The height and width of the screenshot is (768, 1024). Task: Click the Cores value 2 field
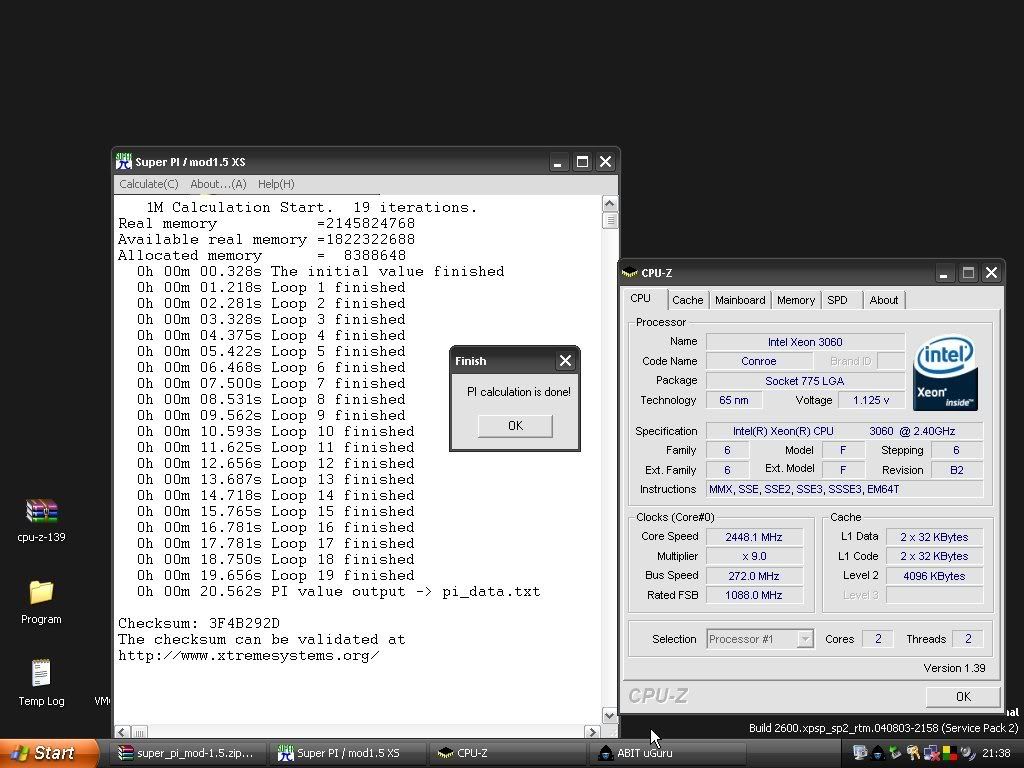878,639
